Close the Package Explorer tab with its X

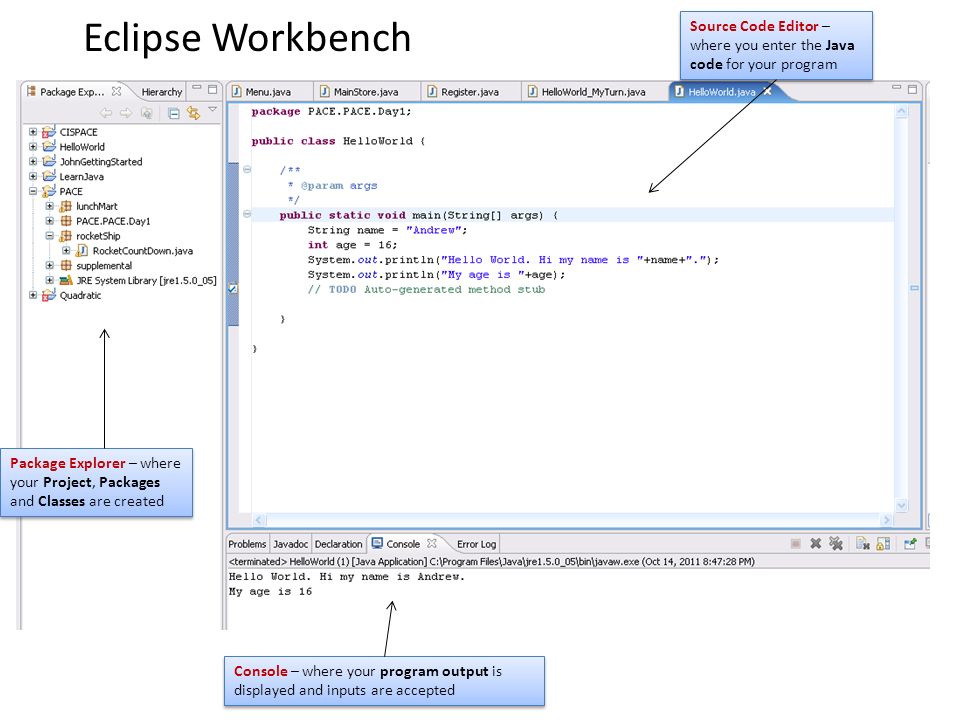116,91
